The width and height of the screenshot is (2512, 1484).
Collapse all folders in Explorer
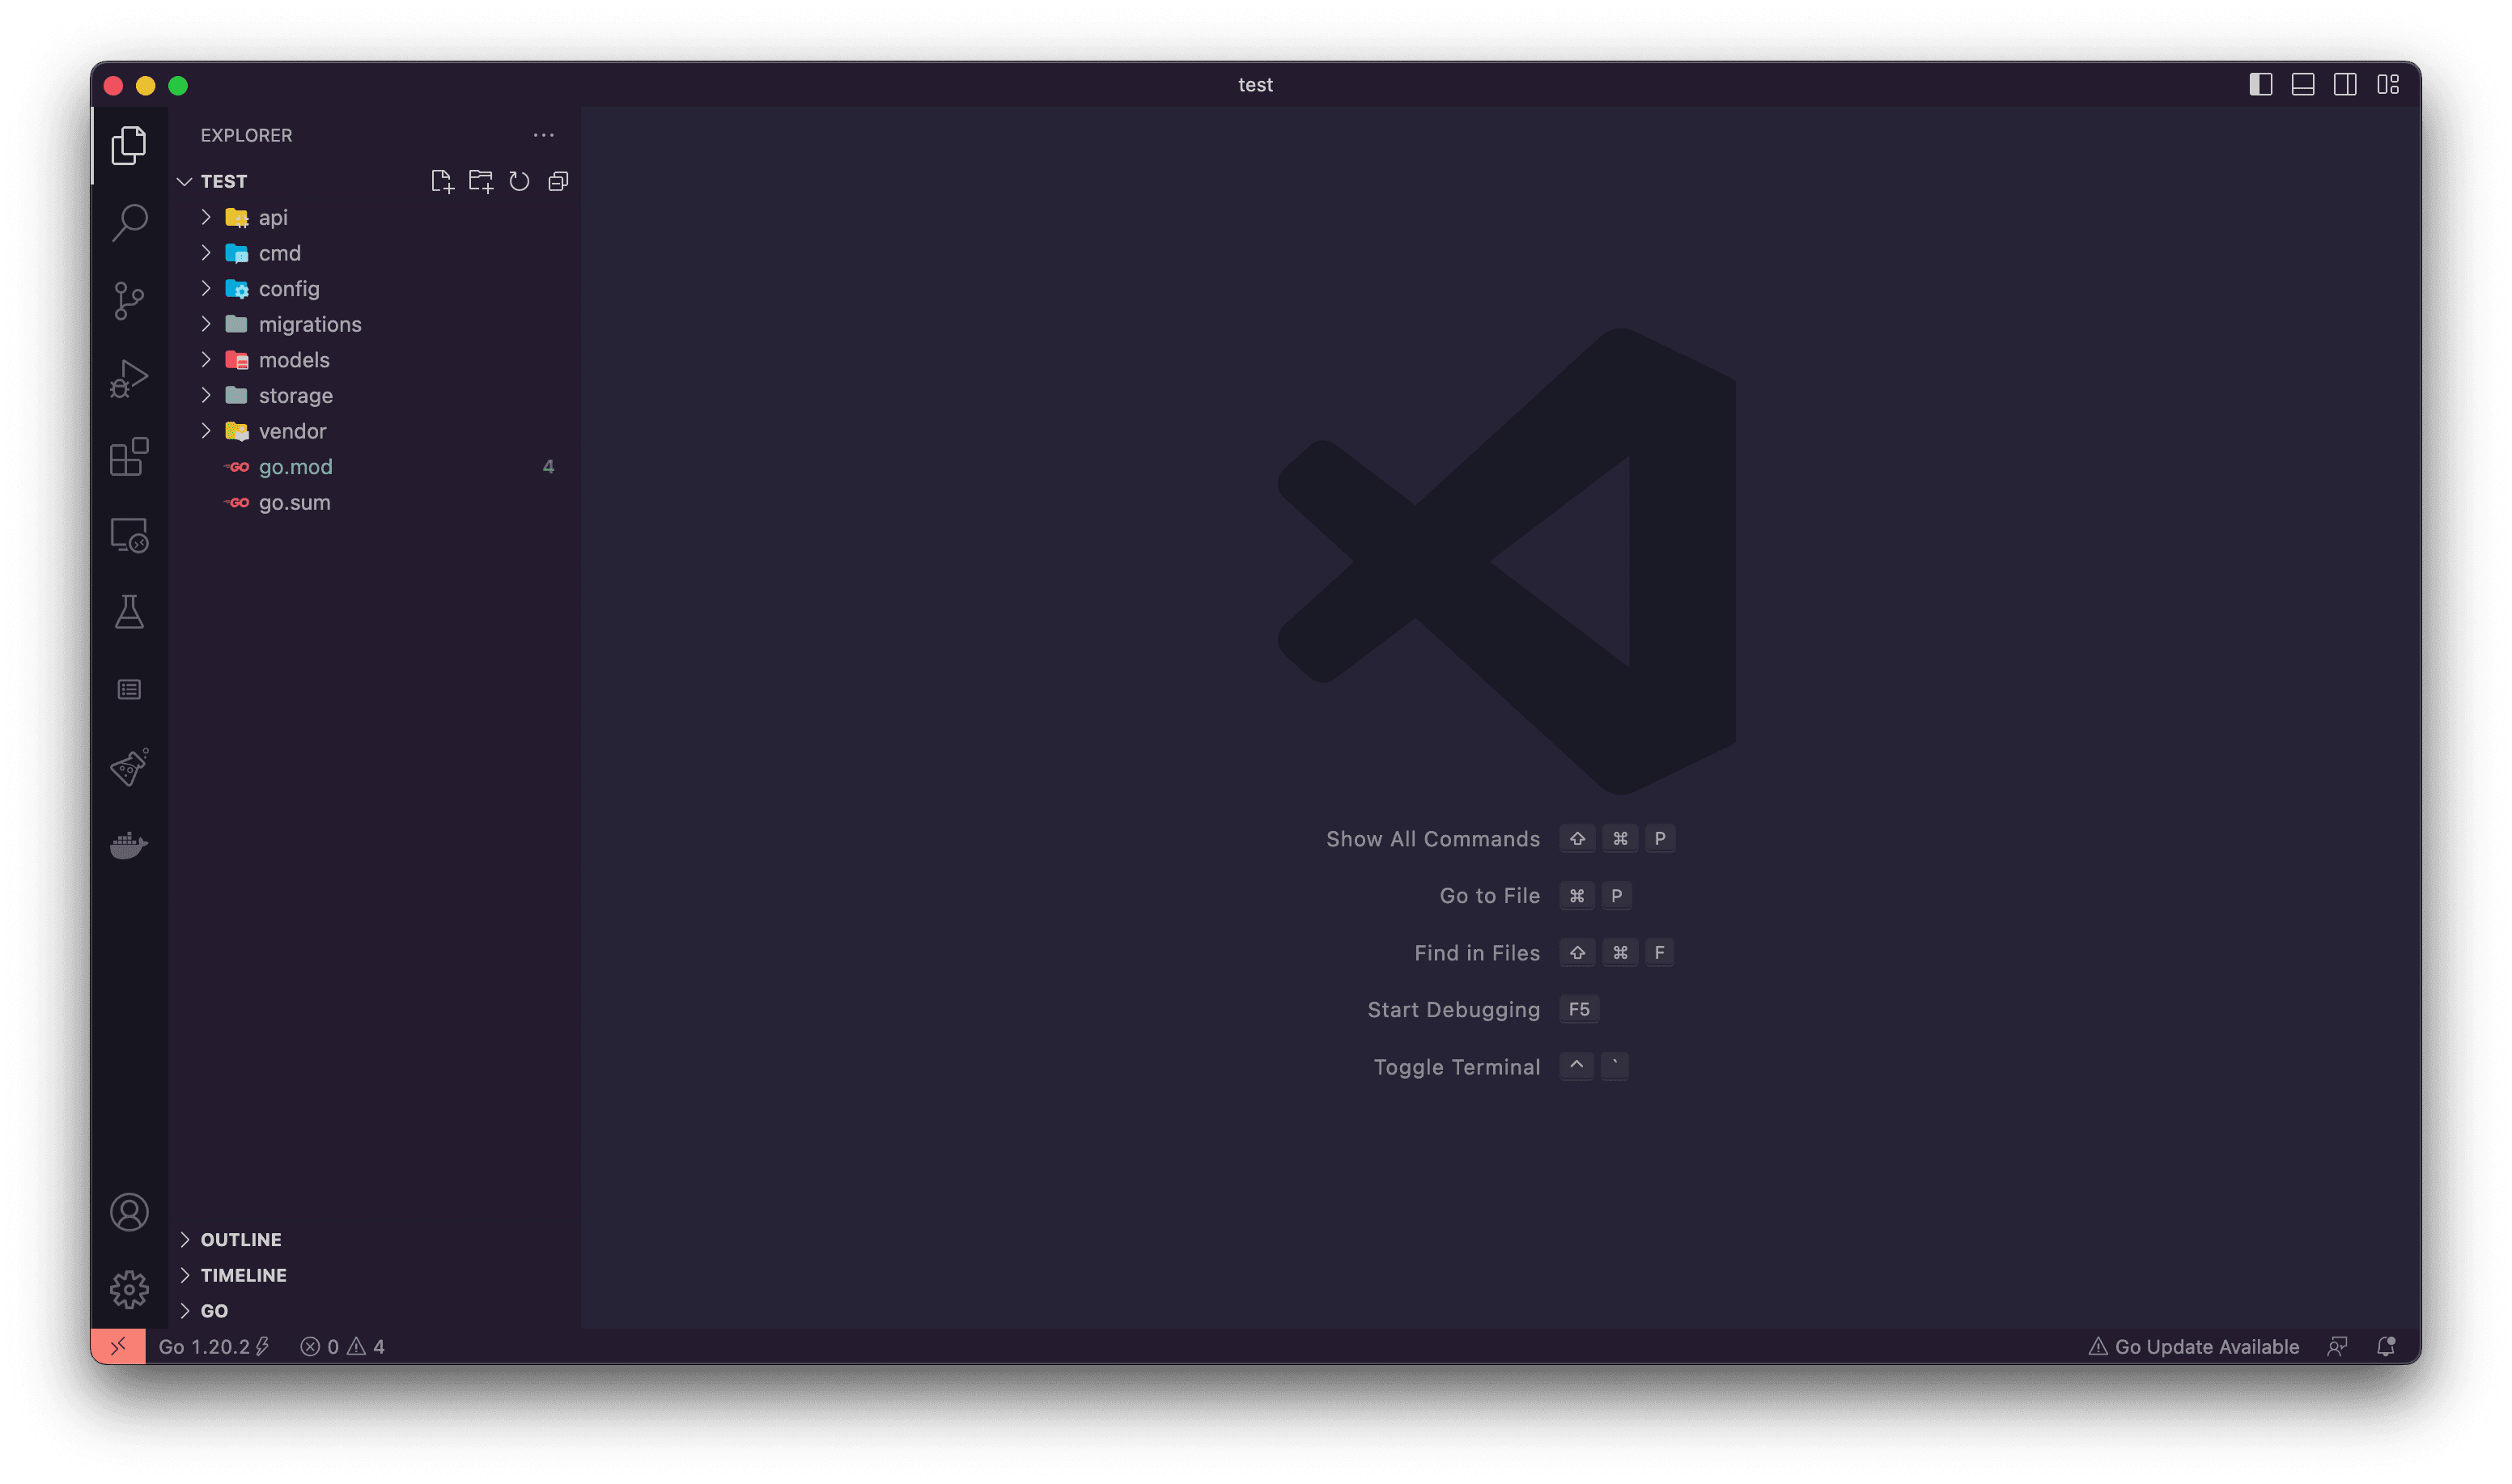[x=558, y=181]
